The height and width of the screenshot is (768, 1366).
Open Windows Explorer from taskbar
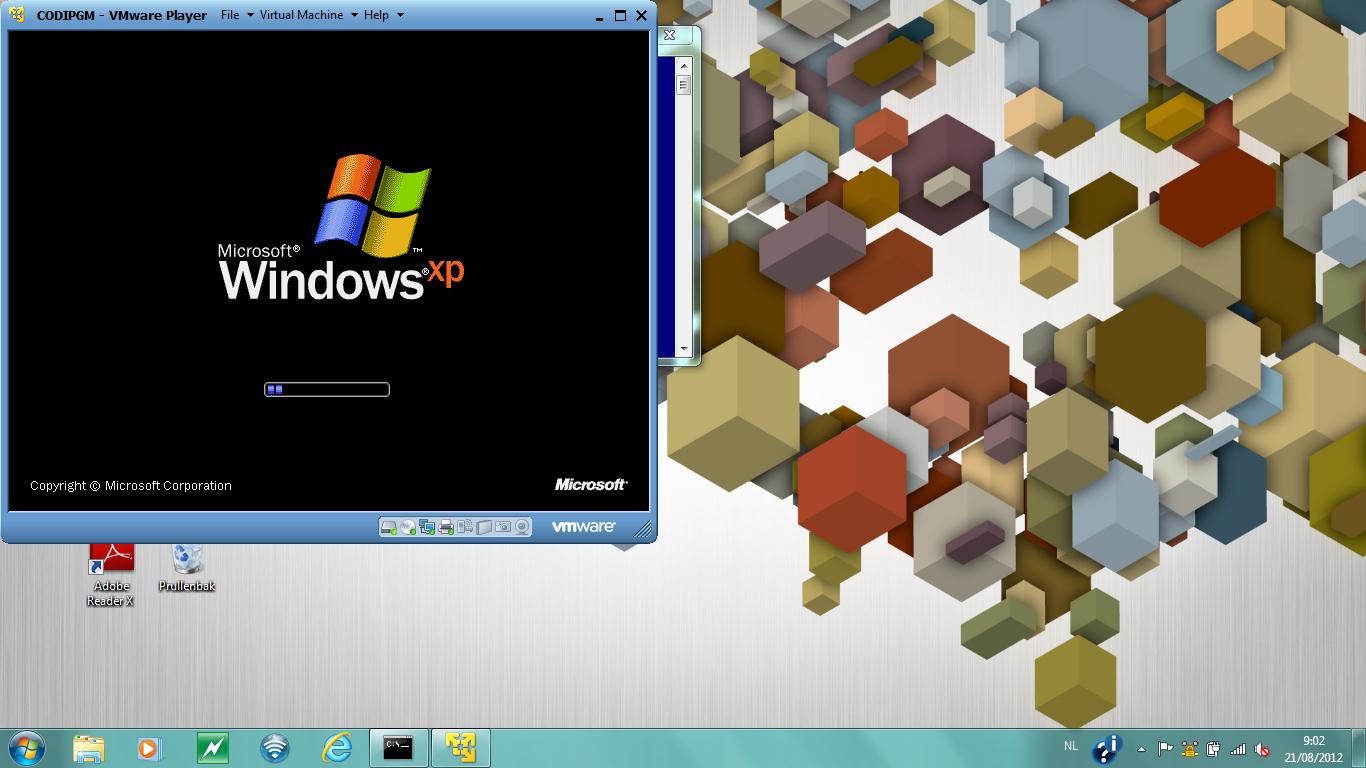click(88, 748)
